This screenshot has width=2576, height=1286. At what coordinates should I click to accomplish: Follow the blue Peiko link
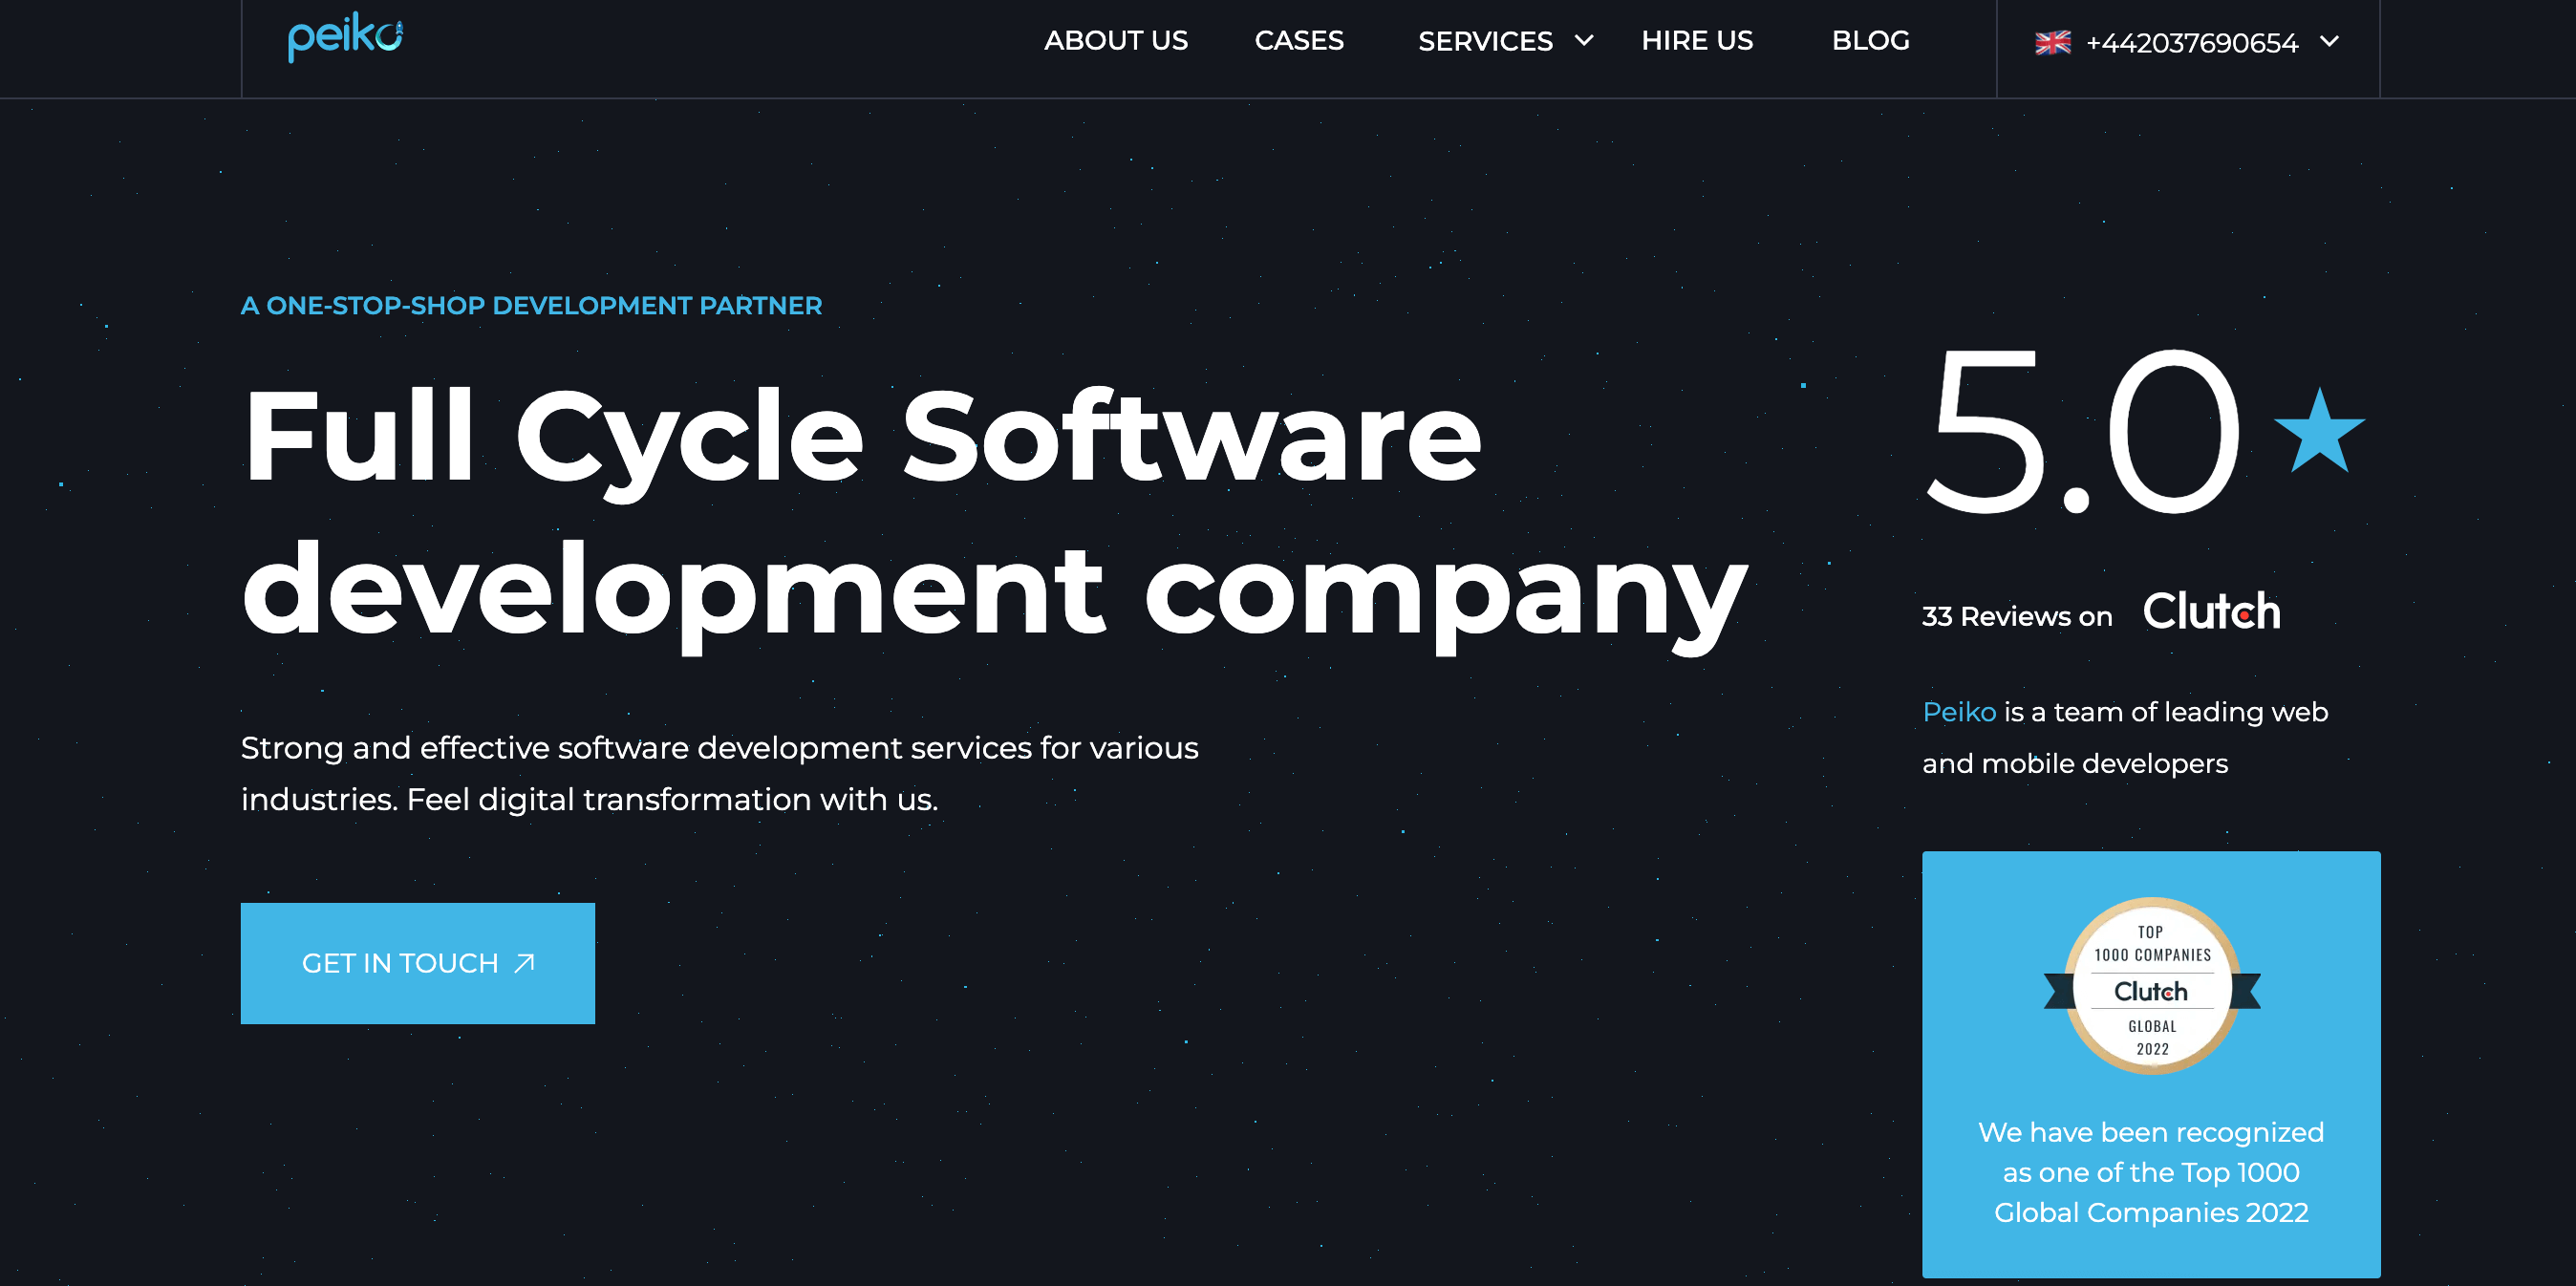[1959, 712]
